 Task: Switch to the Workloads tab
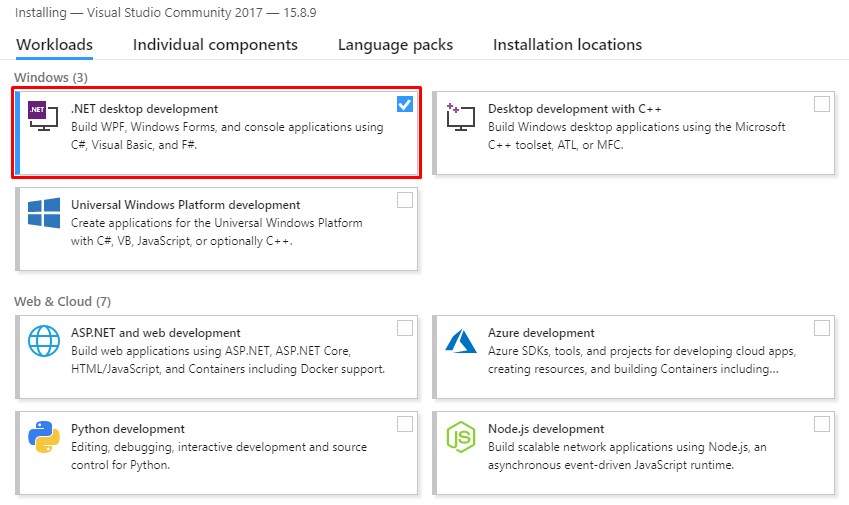point(54,44)
